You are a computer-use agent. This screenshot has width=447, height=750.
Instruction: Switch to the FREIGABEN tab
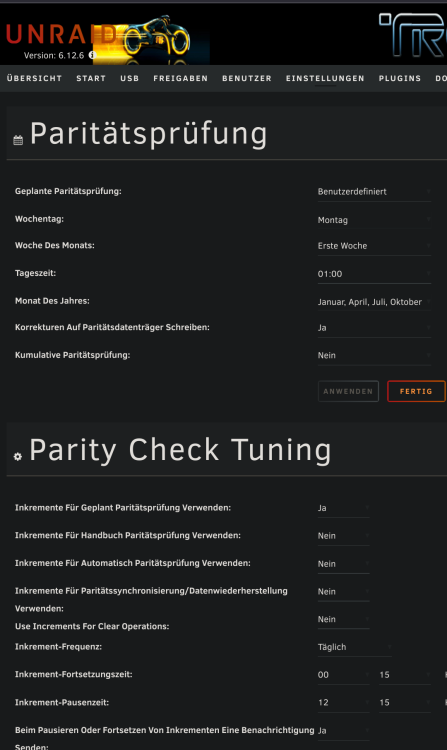(x=181, y=78)
